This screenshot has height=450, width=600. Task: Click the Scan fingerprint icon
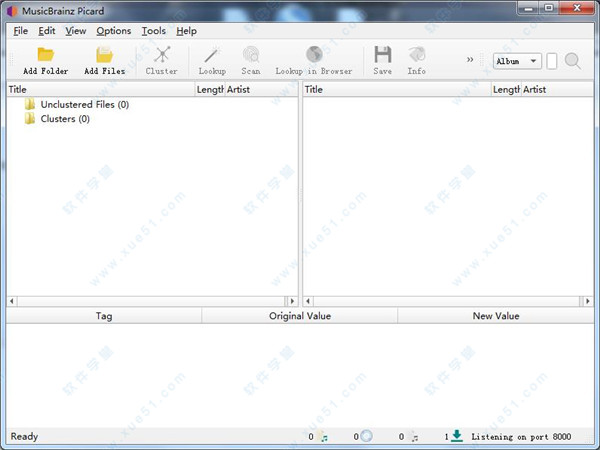251,55
